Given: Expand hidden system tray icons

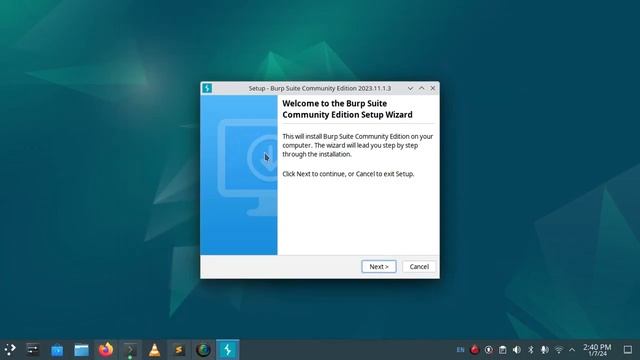Looking at the screenshot, I should [572, 350].
